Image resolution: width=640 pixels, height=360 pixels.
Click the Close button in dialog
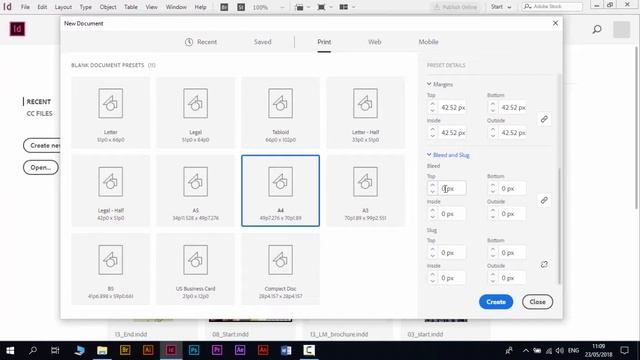pyautogui.click(x=538, y=302)
